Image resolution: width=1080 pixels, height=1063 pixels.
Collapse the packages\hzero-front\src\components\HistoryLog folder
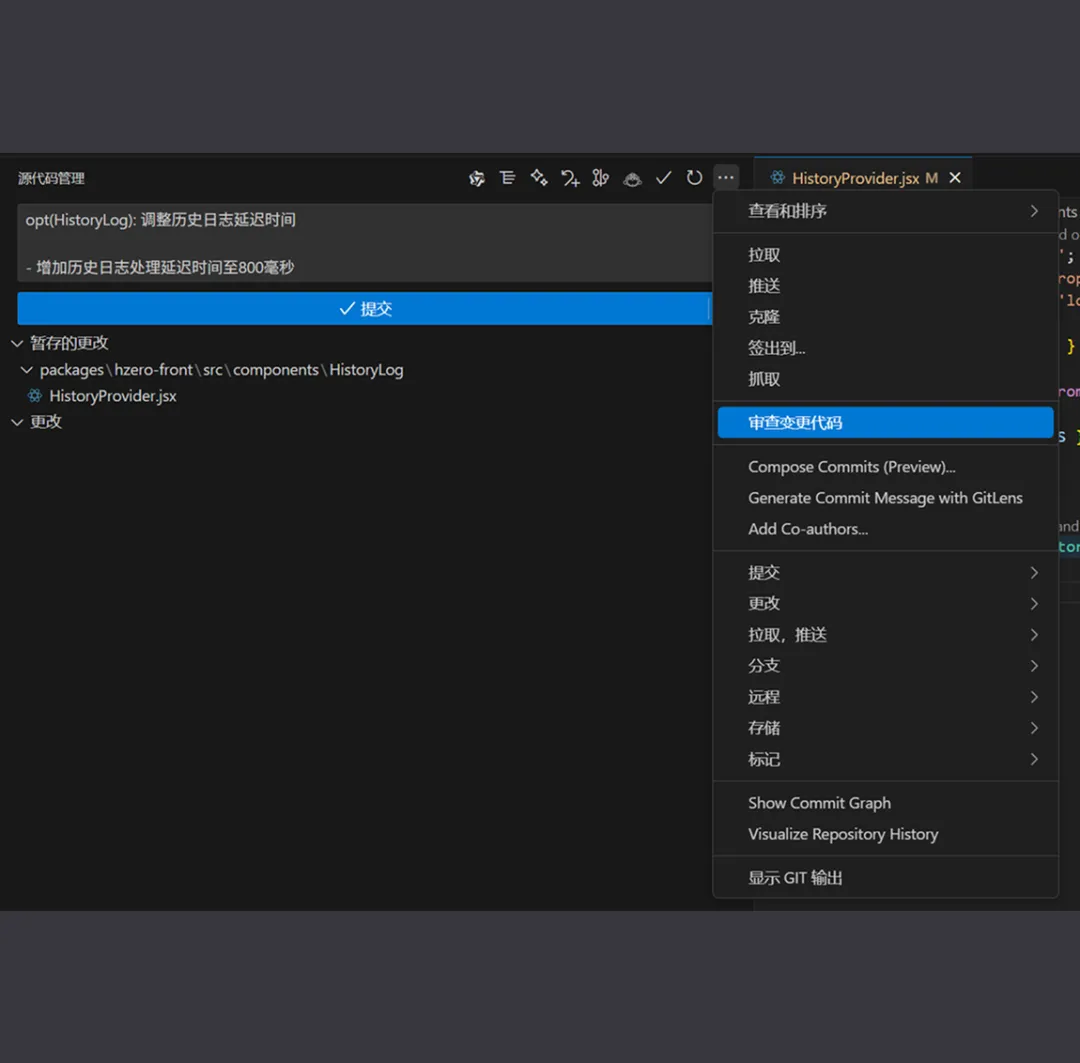pyautogui.click(x=26, y=370)
